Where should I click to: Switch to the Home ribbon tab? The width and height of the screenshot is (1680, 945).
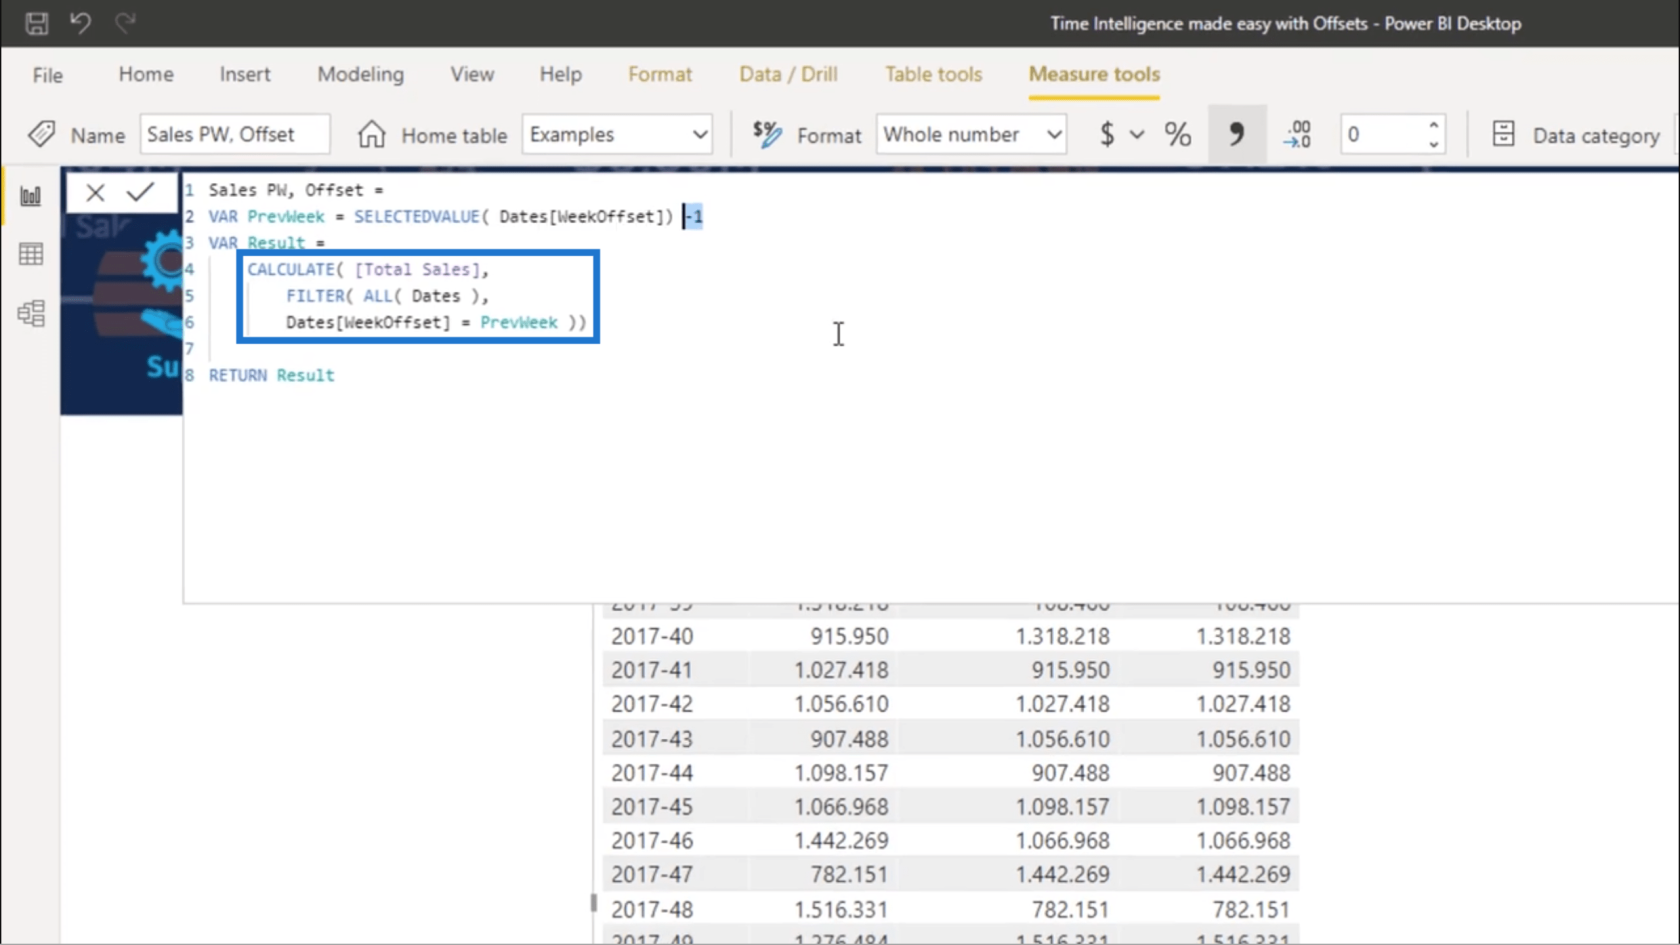pos(146,74)
